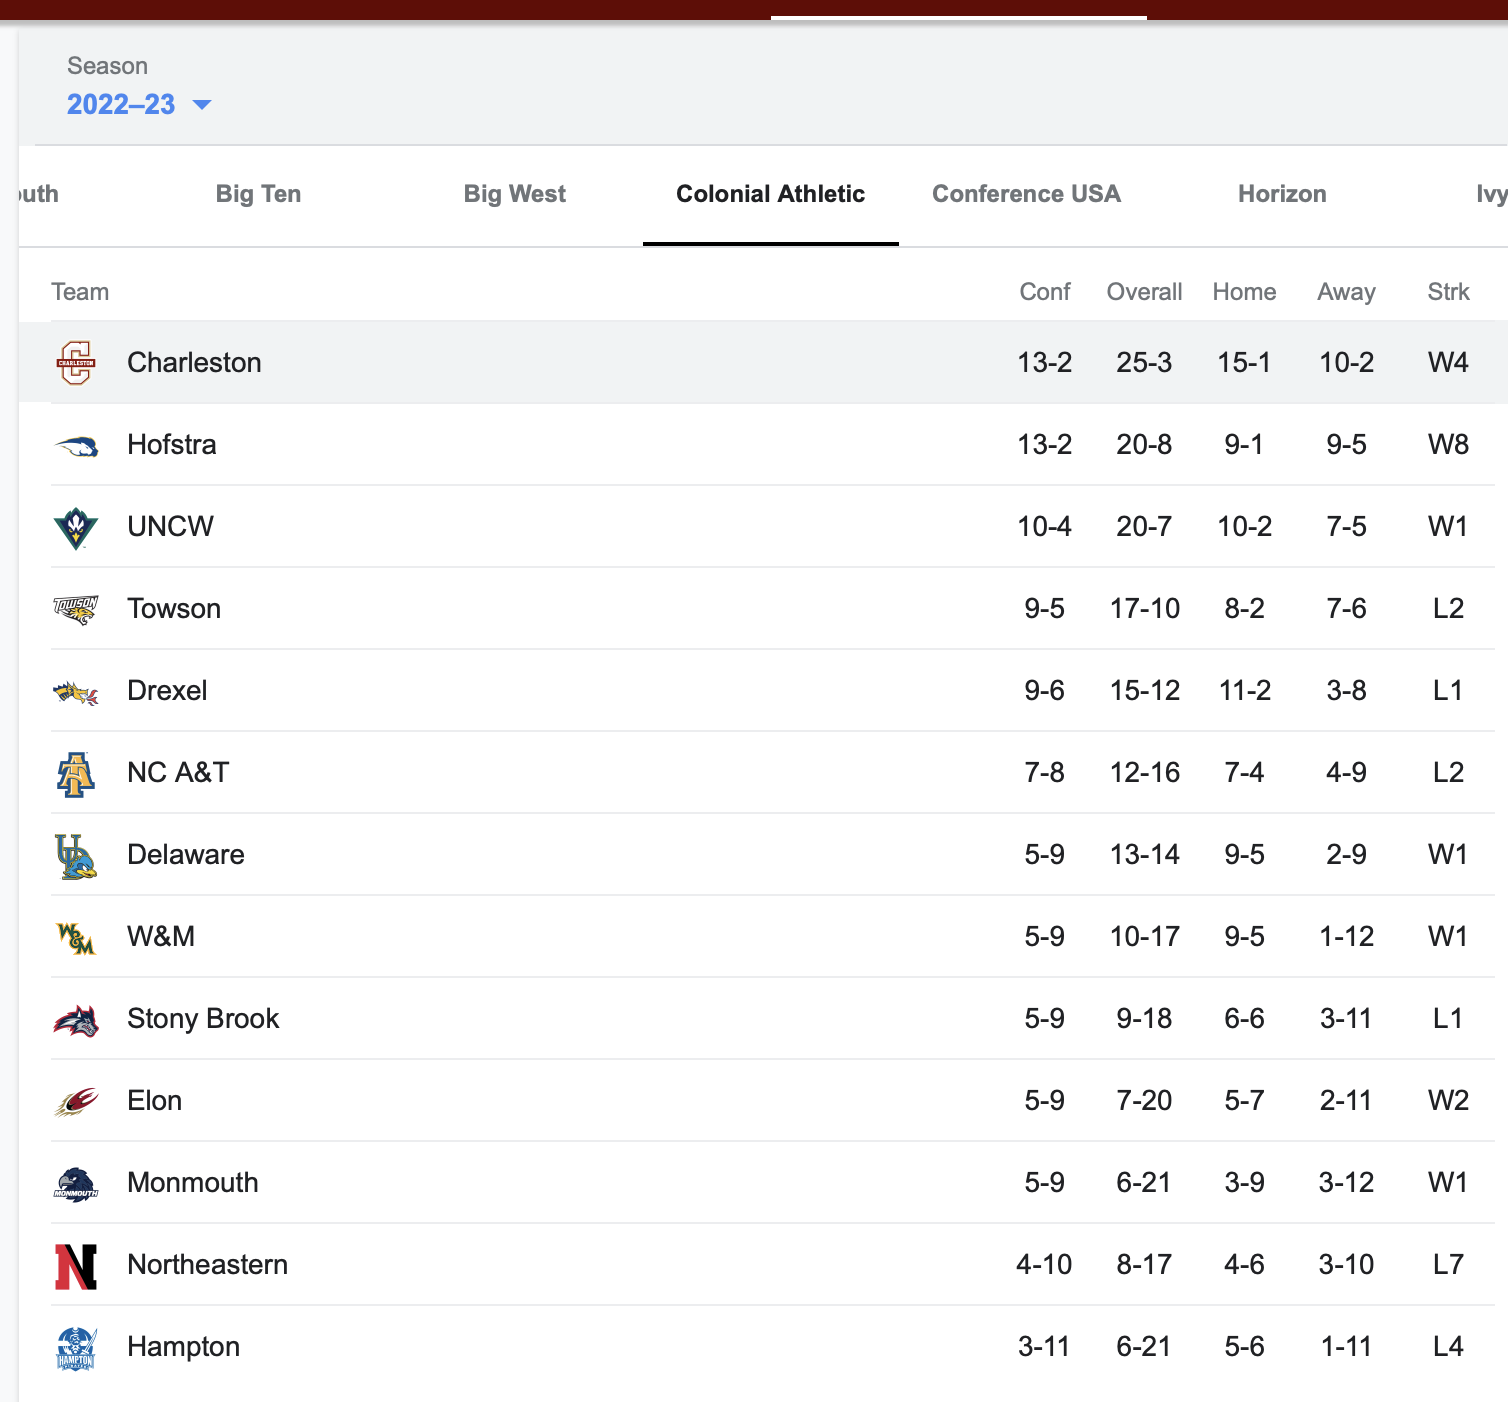Viewport: 1508px width, 1402px height.
Task: Click the Hofstra Pride logo icon
Action: click(x=76, y=445)
